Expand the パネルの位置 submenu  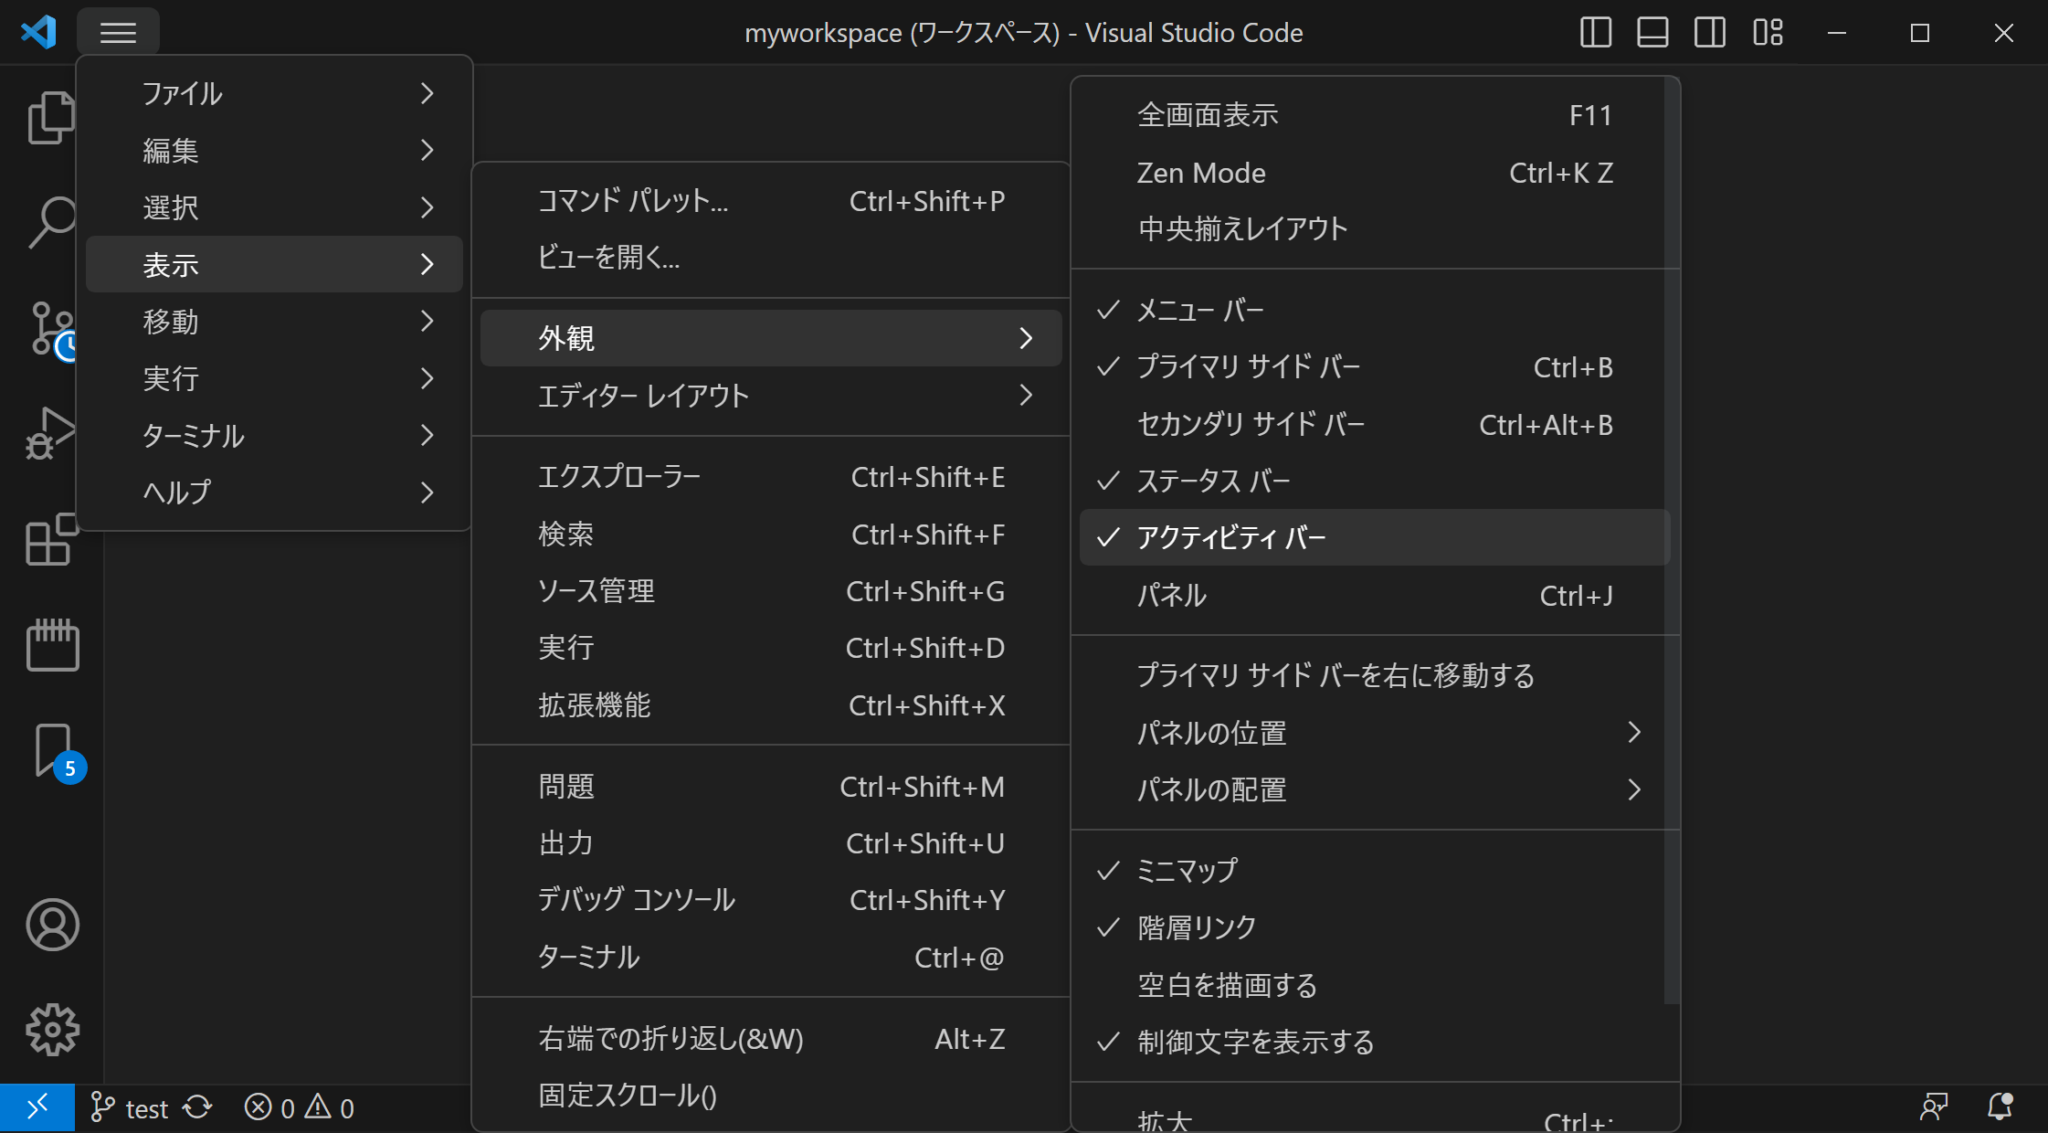click(x=1213, y=732)
